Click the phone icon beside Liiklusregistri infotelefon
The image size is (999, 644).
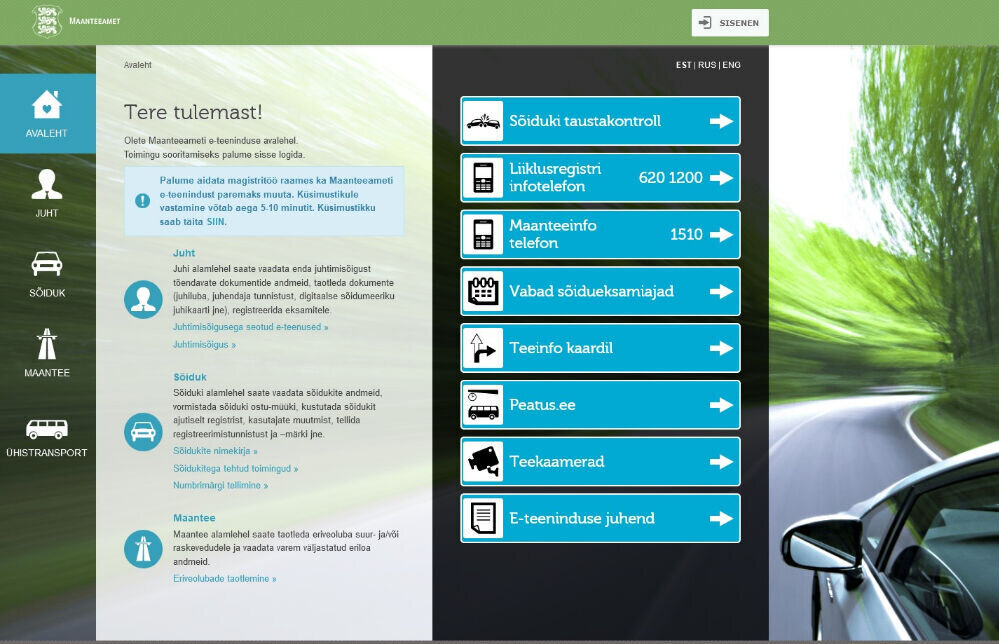click(484, 178)
